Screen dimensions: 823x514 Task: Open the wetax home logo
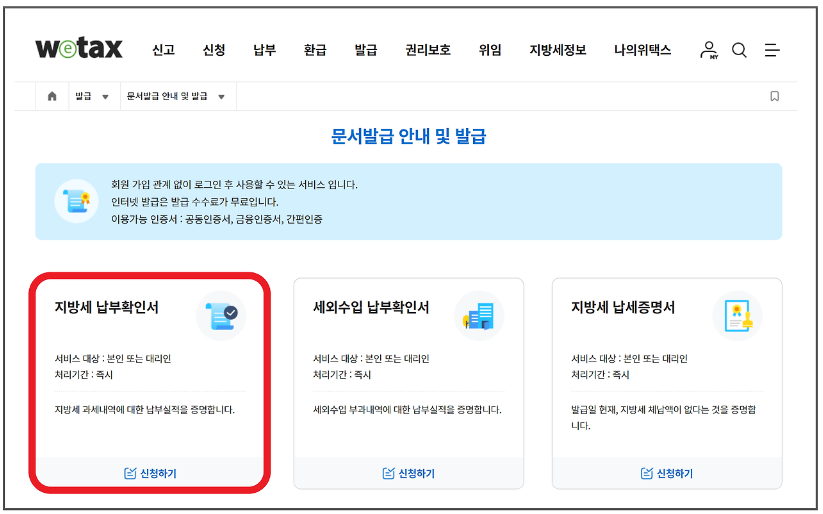79,48
